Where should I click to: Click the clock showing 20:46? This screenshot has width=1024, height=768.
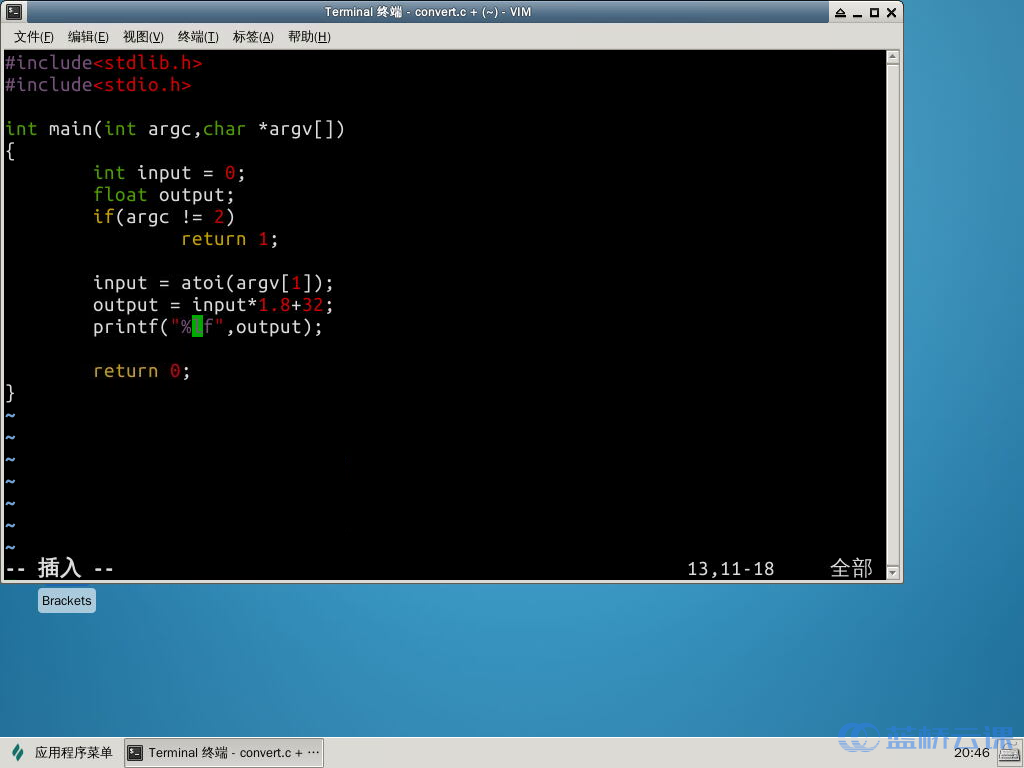point(972,753)
